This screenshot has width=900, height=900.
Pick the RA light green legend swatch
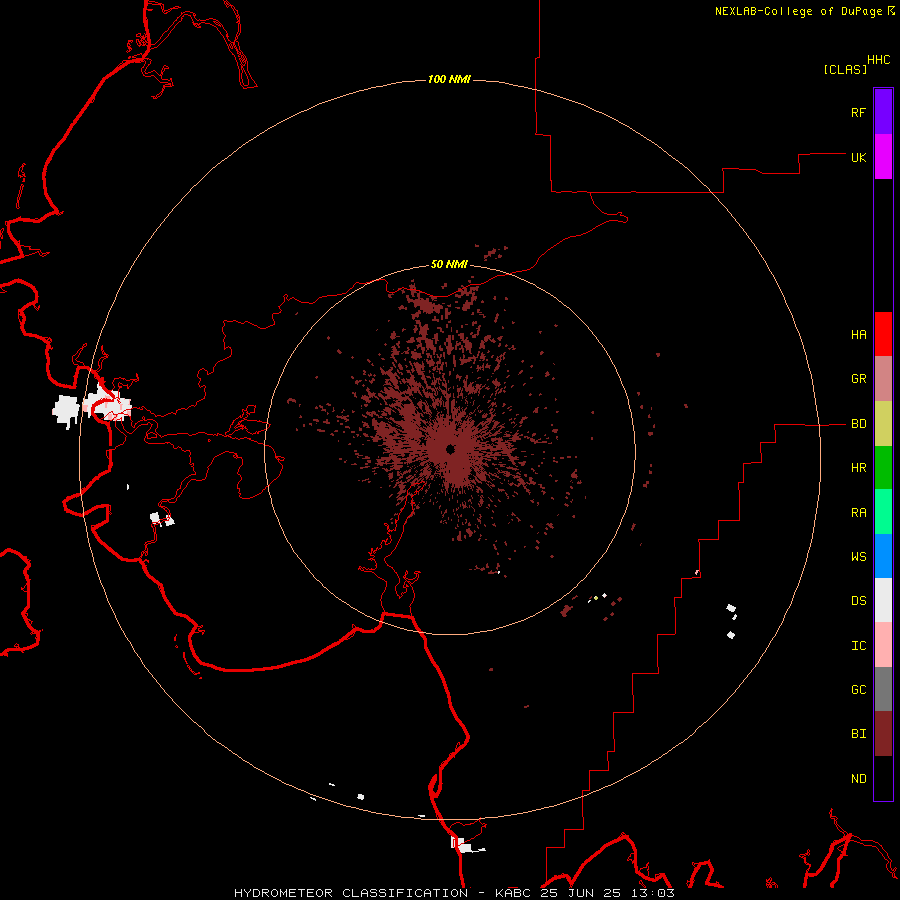(x=883, y=512)
